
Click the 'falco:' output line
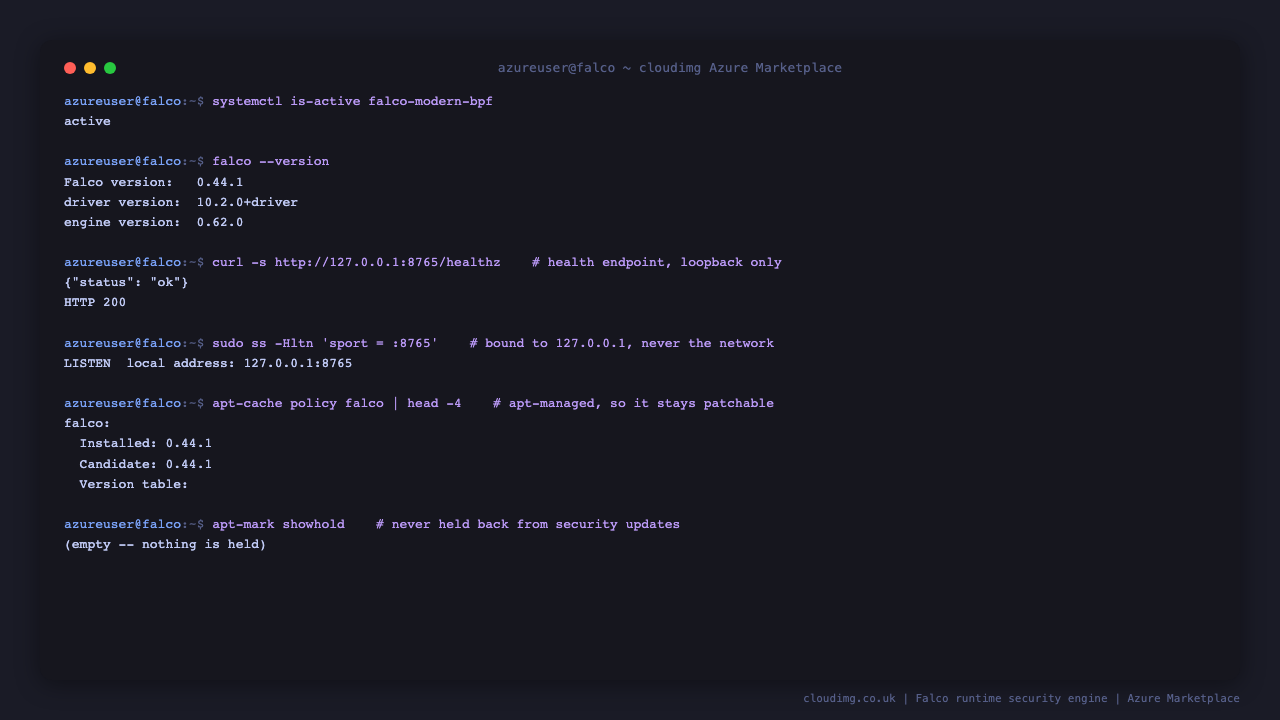87,424
